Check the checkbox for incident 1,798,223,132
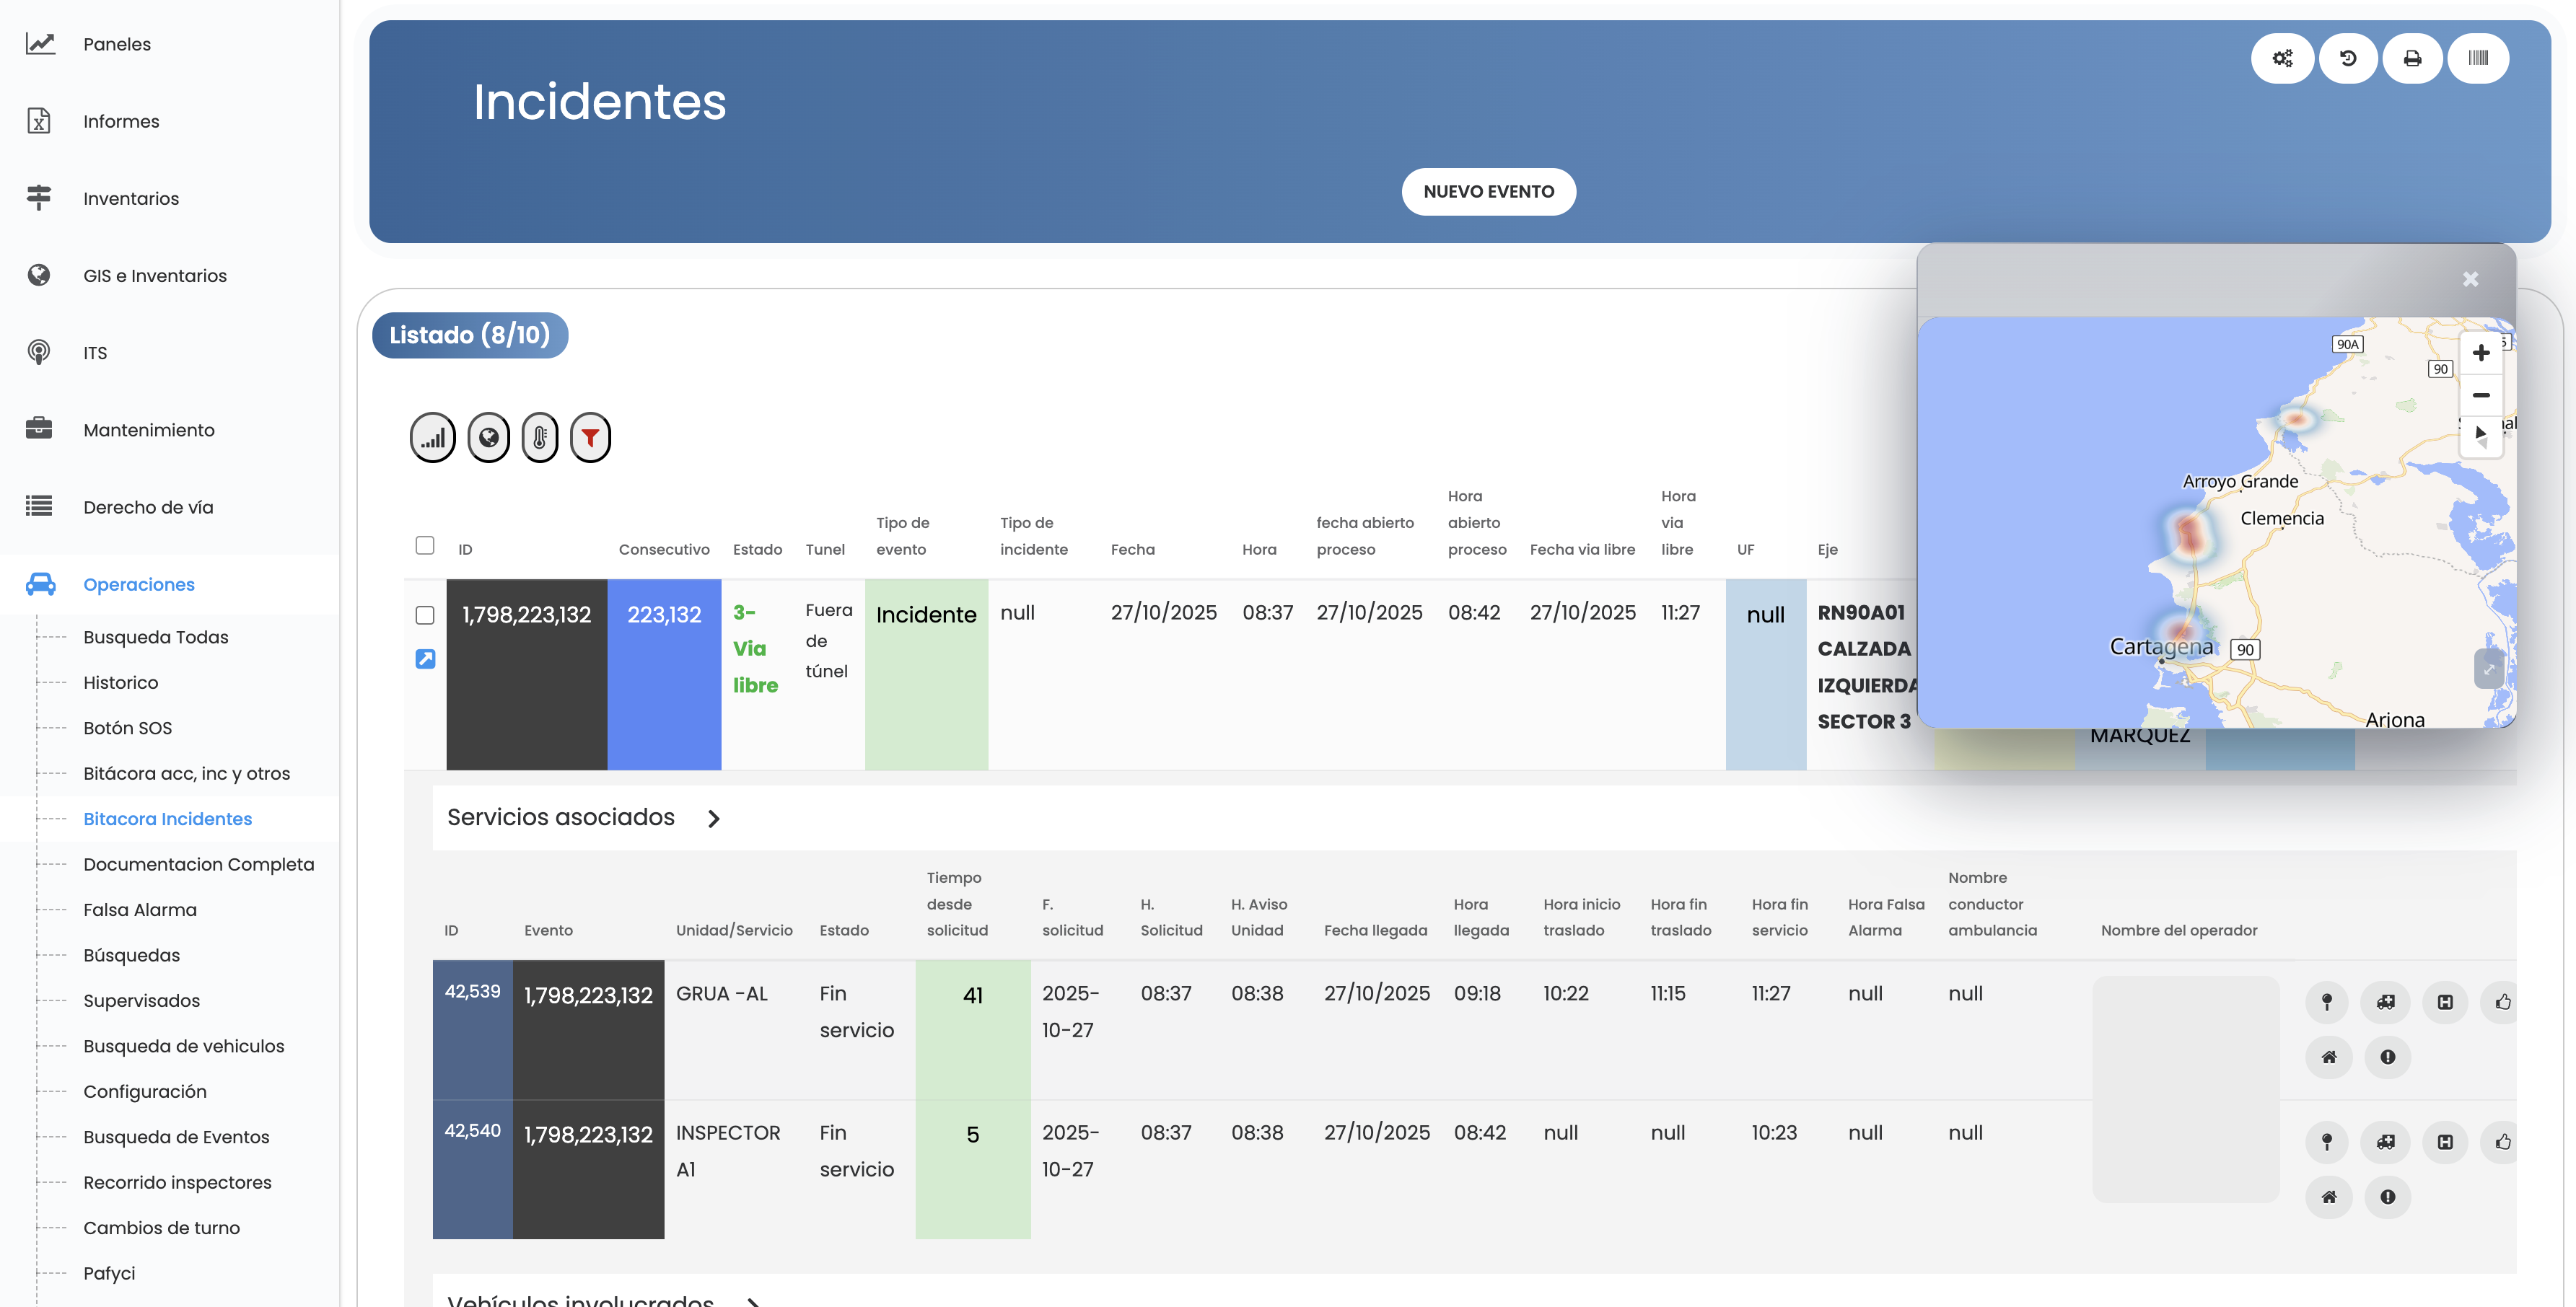The height and width of the screenshot is (1307, 2576). 425,615
